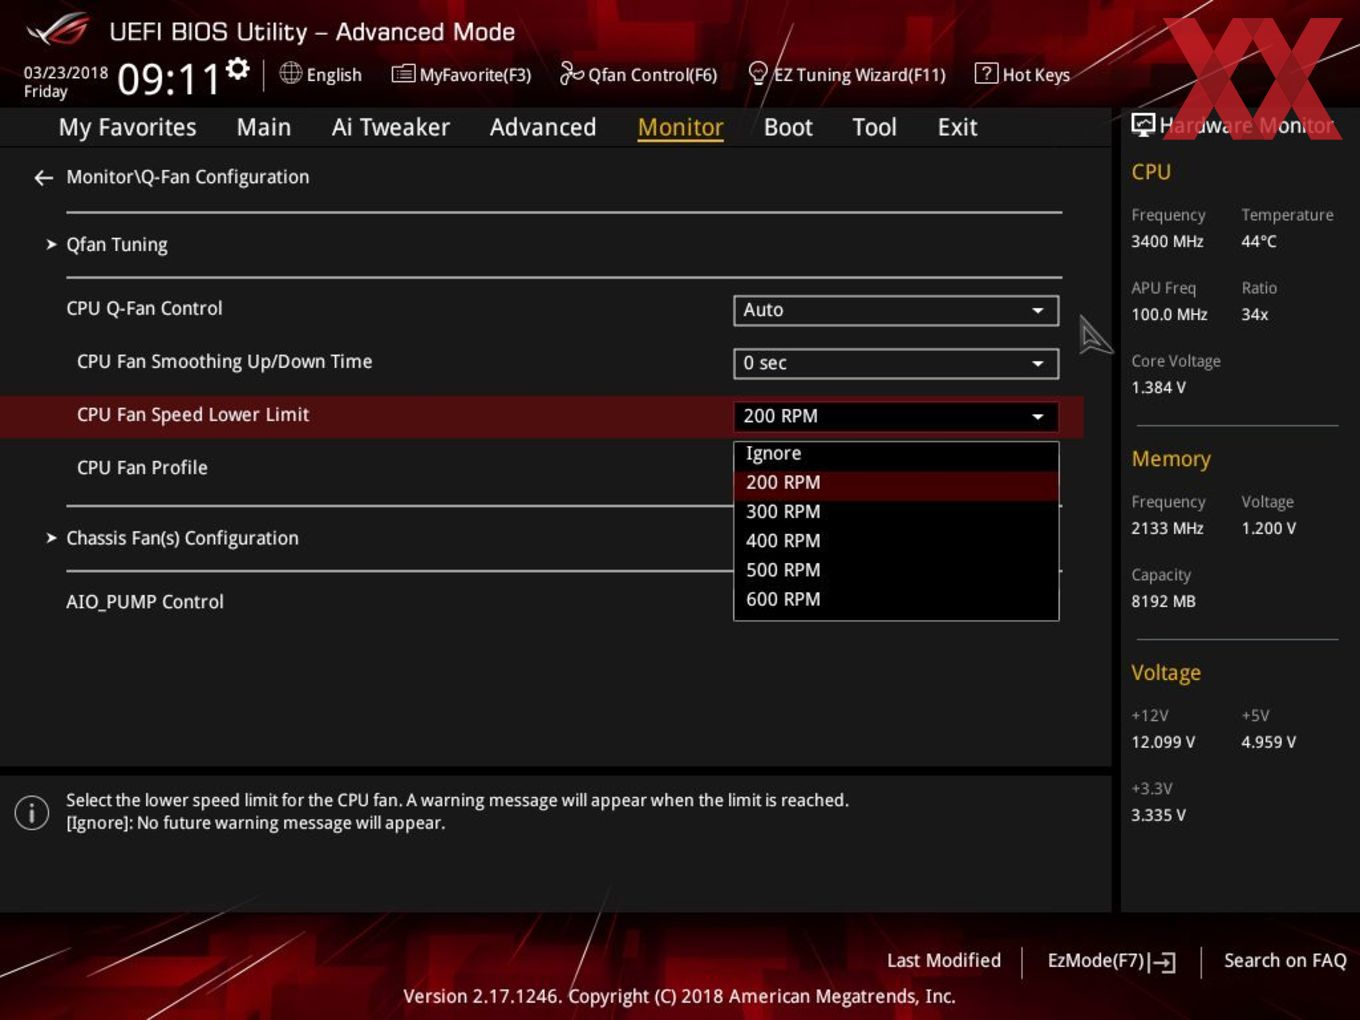1360x1020 pixels.
Task: Click Last Modified button
Action: (x=944, y=960)
